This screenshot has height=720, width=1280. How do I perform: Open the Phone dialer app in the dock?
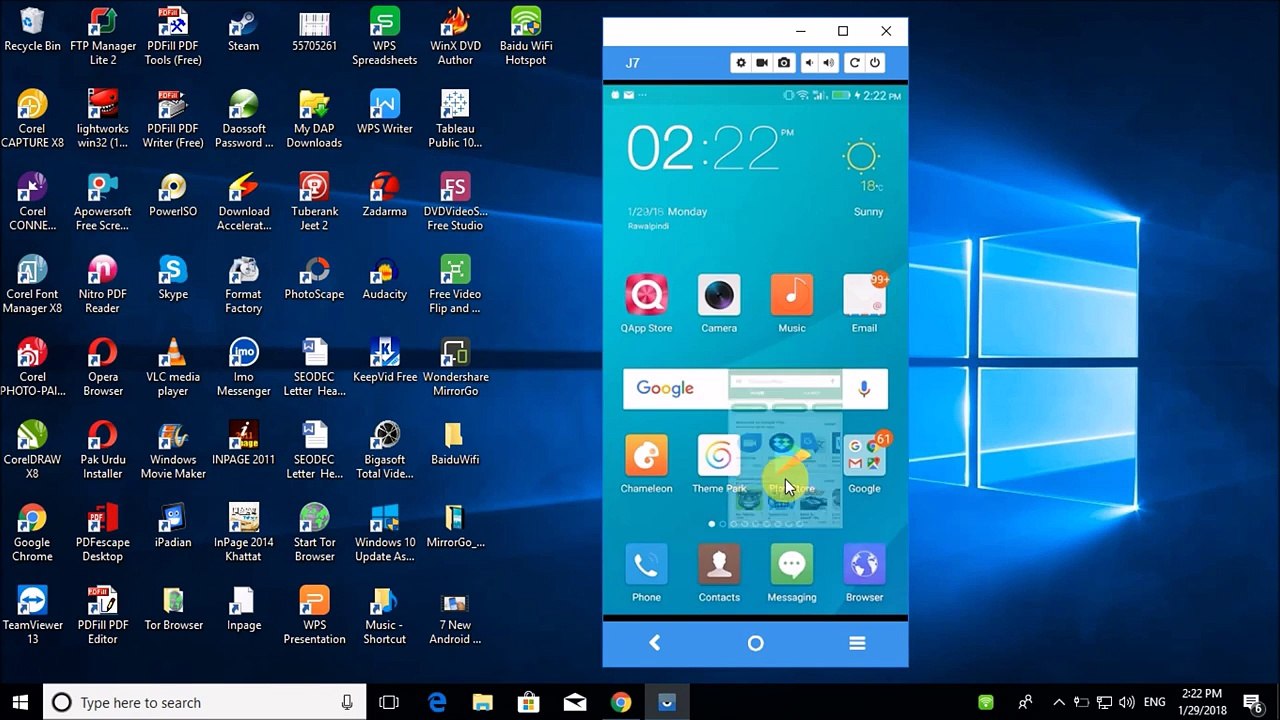646,573
